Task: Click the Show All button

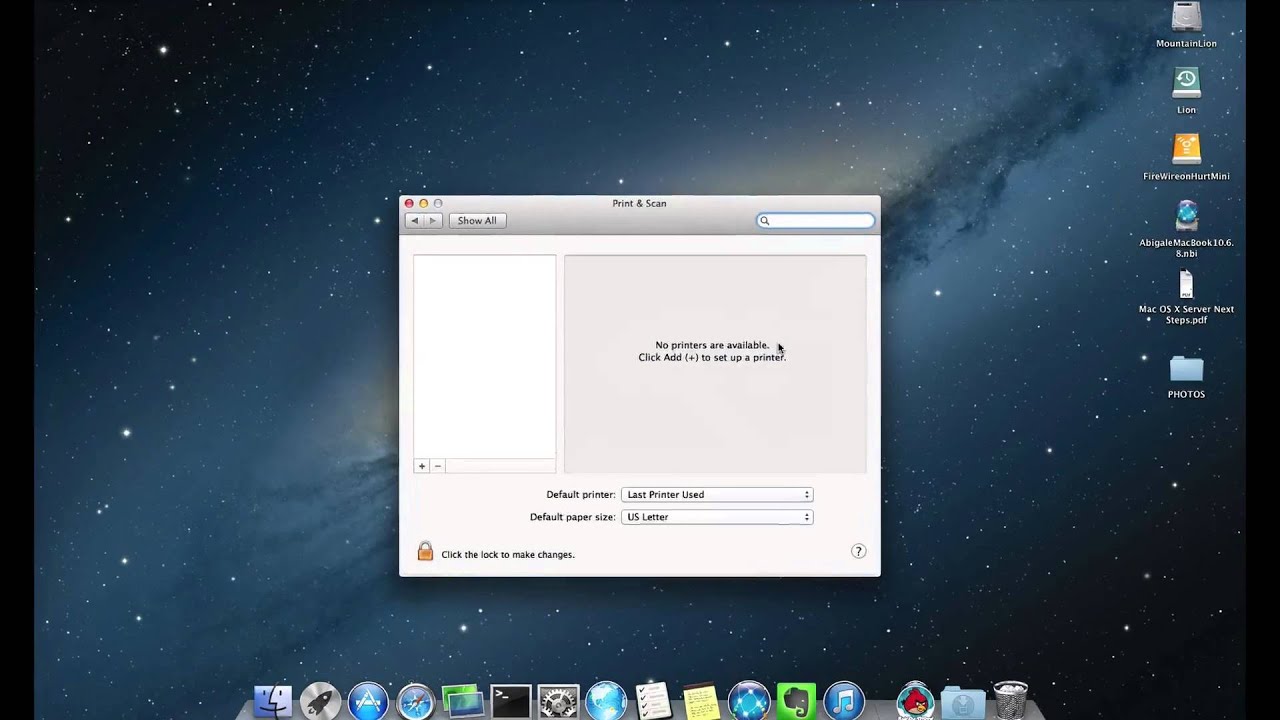Action: click(477, 220)
